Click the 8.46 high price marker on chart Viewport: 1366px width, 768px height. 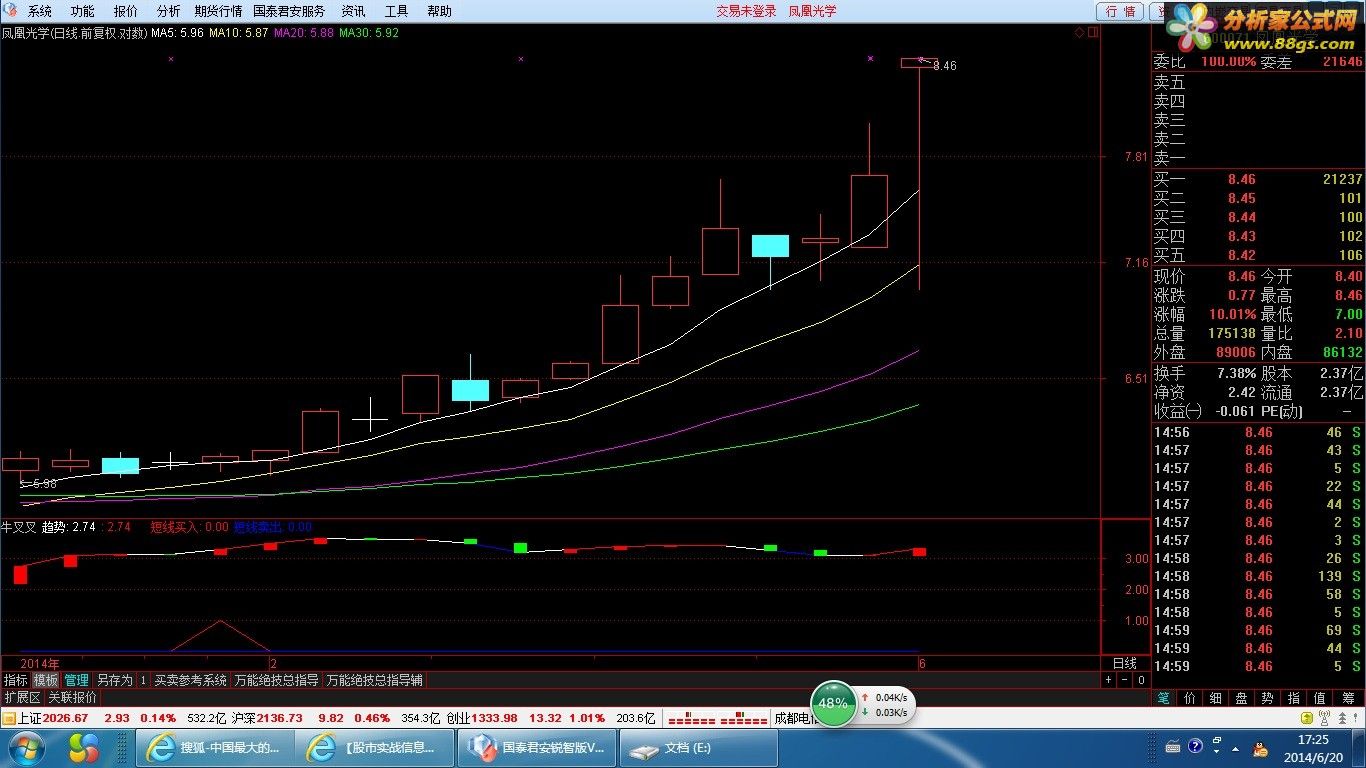945,66
